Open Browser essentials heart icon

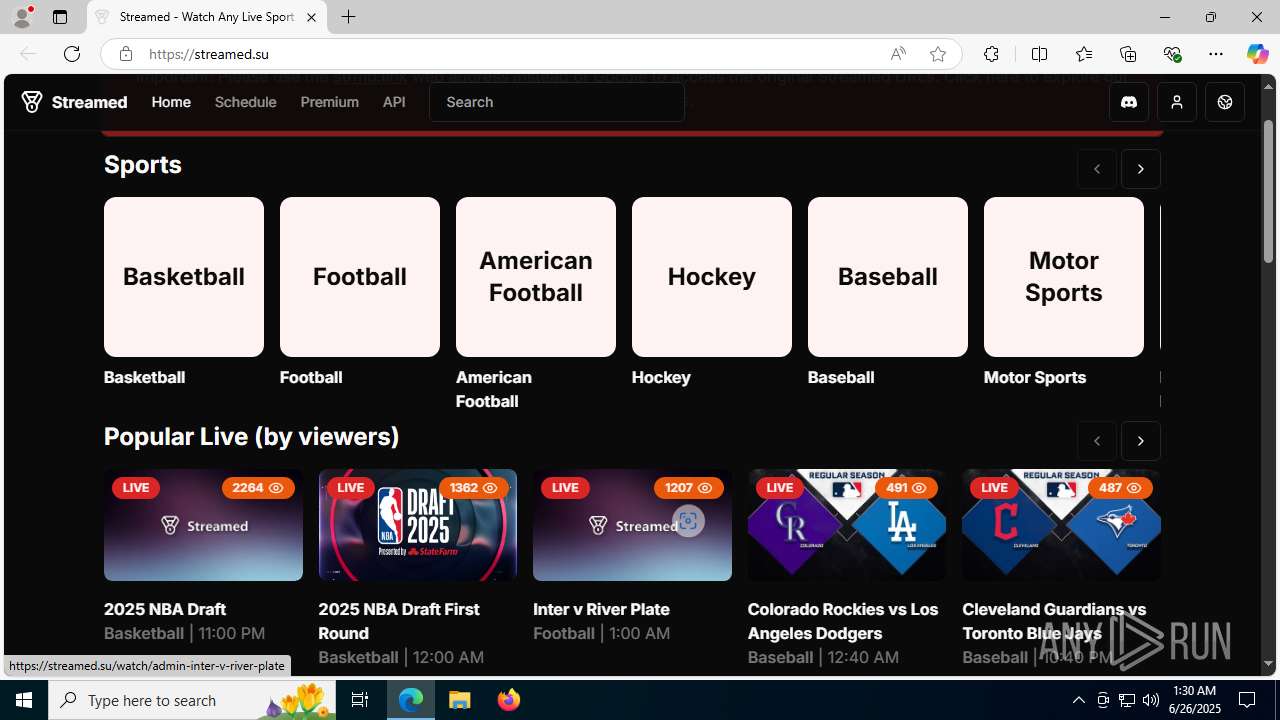[1172, 54]
